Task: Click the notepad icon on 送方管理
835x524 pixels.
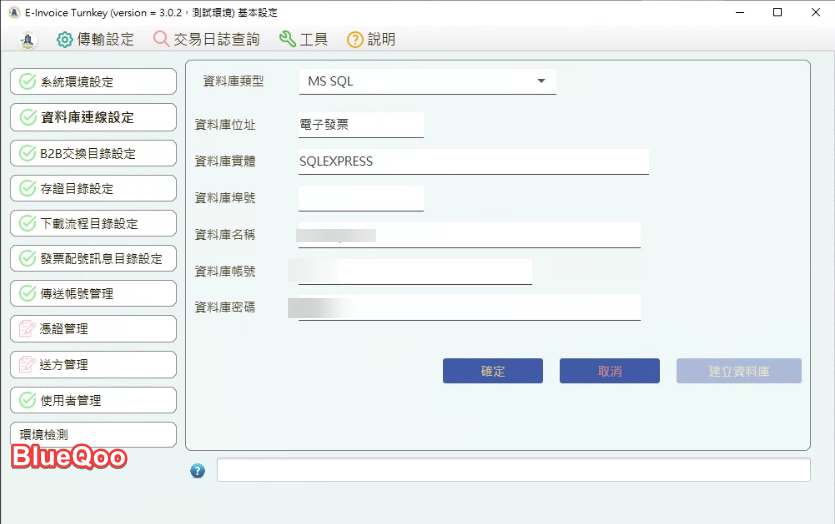Action: [28, 364]
